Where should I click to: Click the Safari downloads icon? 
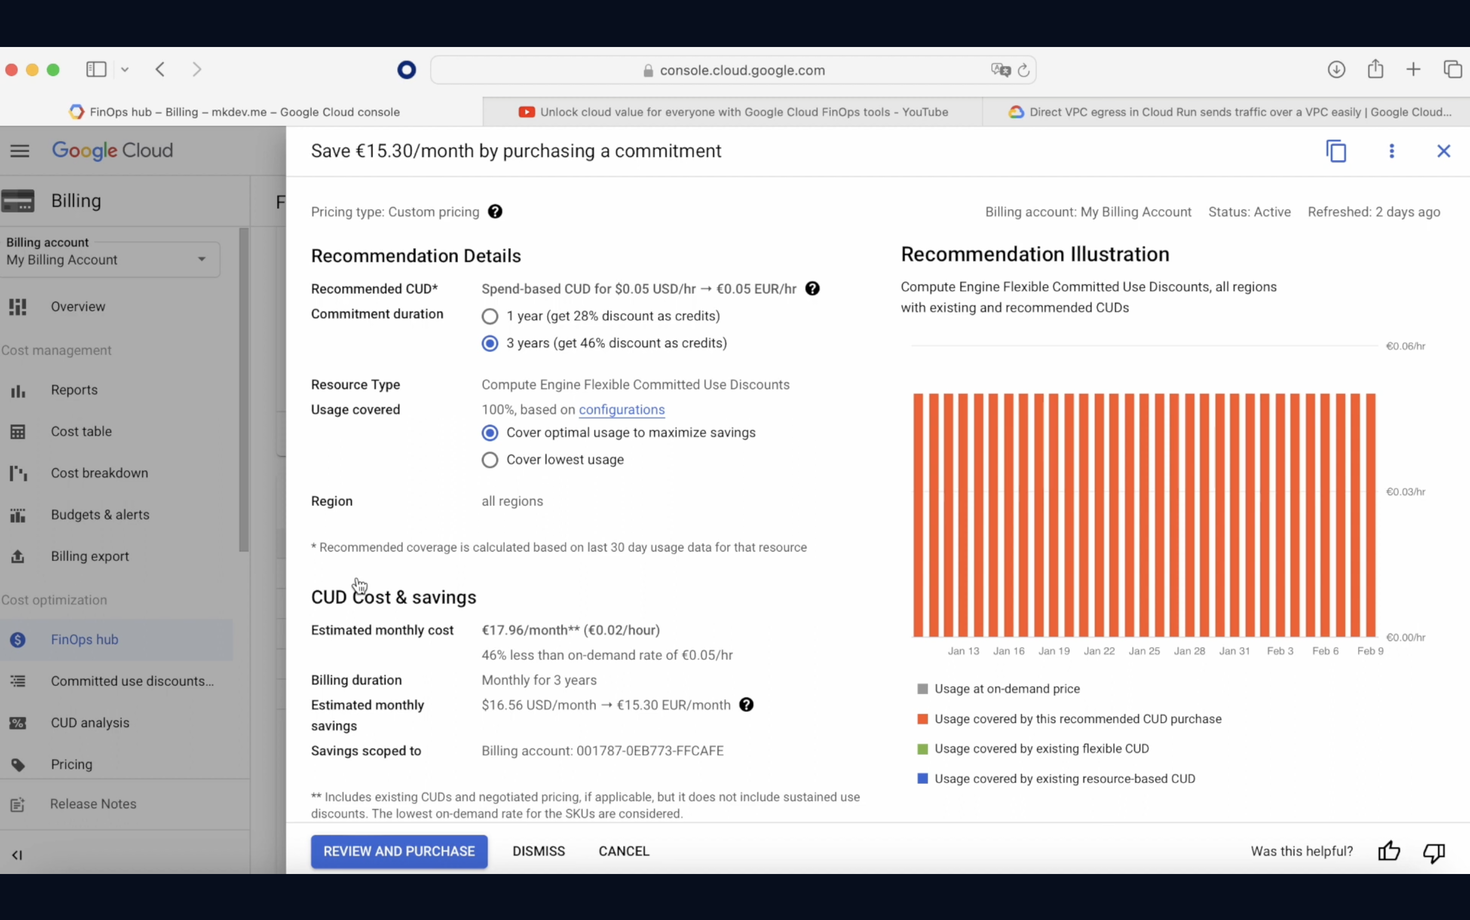click(x=1336, y=70)
